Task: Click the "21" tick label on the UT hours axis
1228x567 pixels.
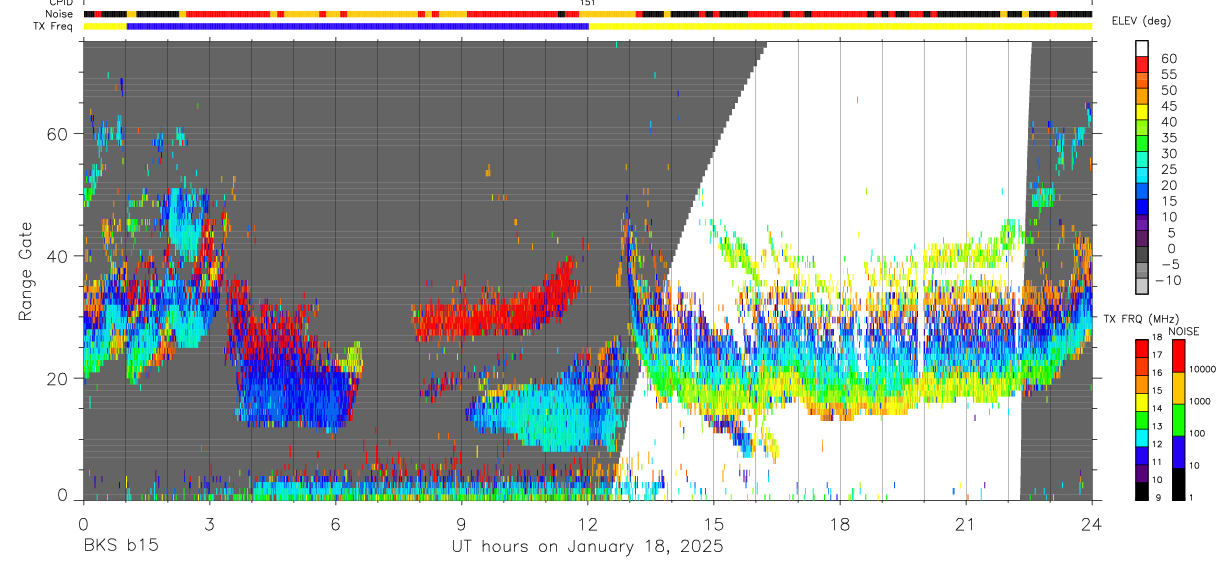Action: 966,524
